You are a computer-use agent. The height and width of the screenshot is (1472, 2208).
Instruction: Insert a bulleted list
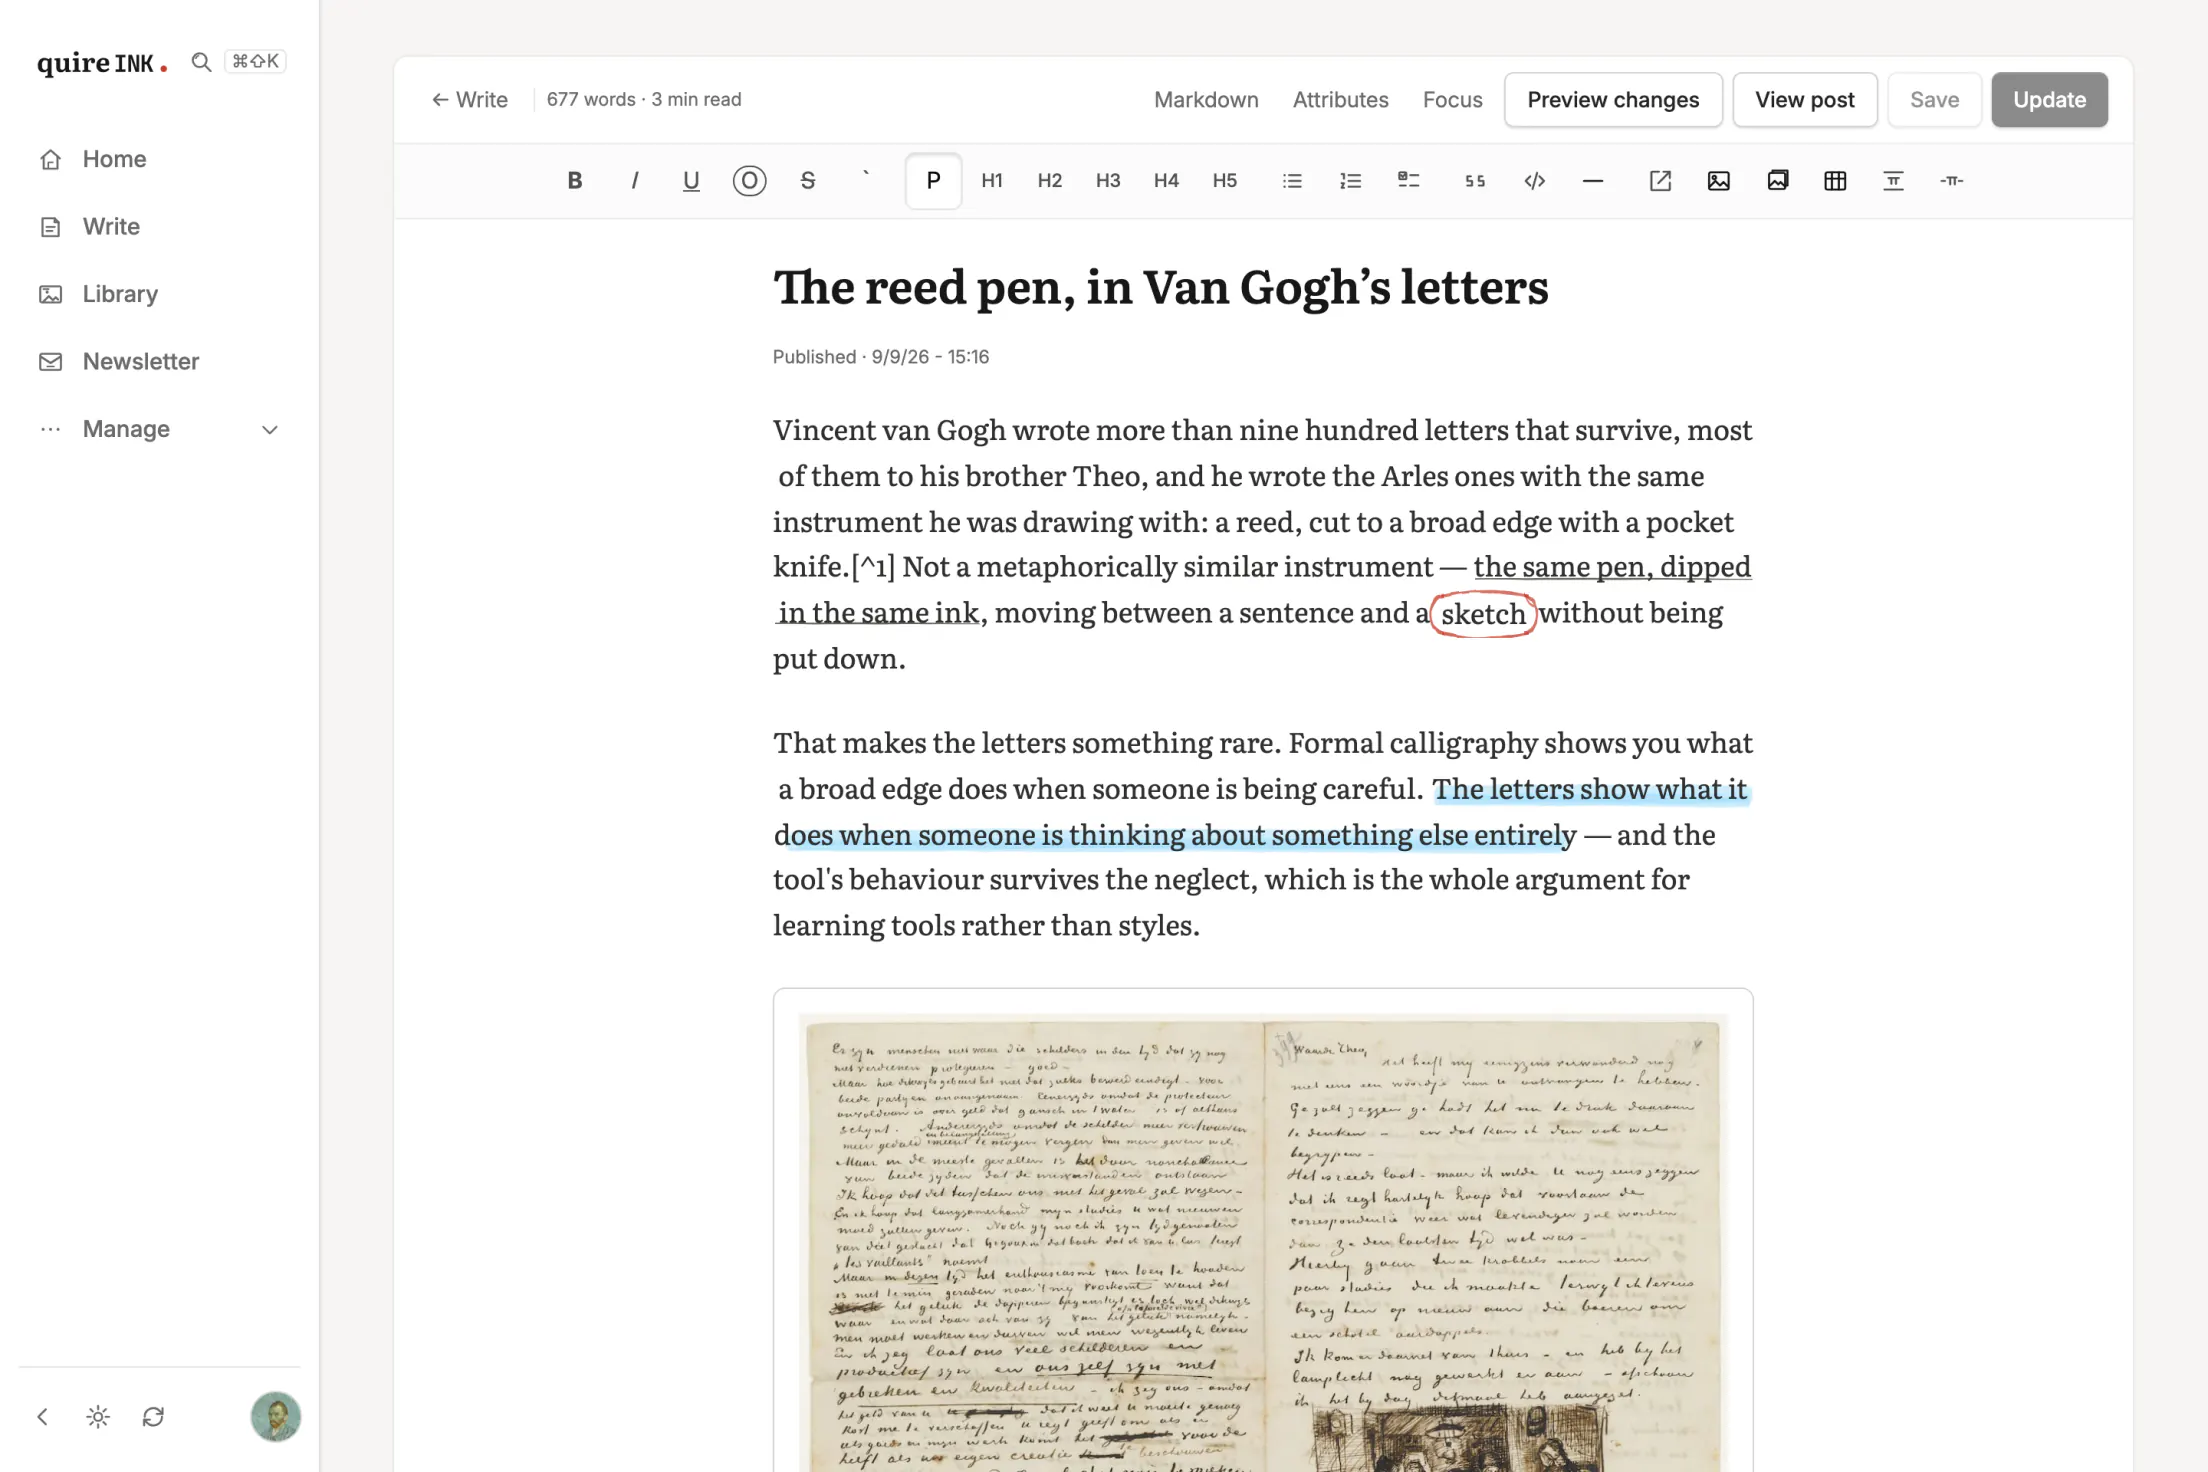pos(1292,181)
